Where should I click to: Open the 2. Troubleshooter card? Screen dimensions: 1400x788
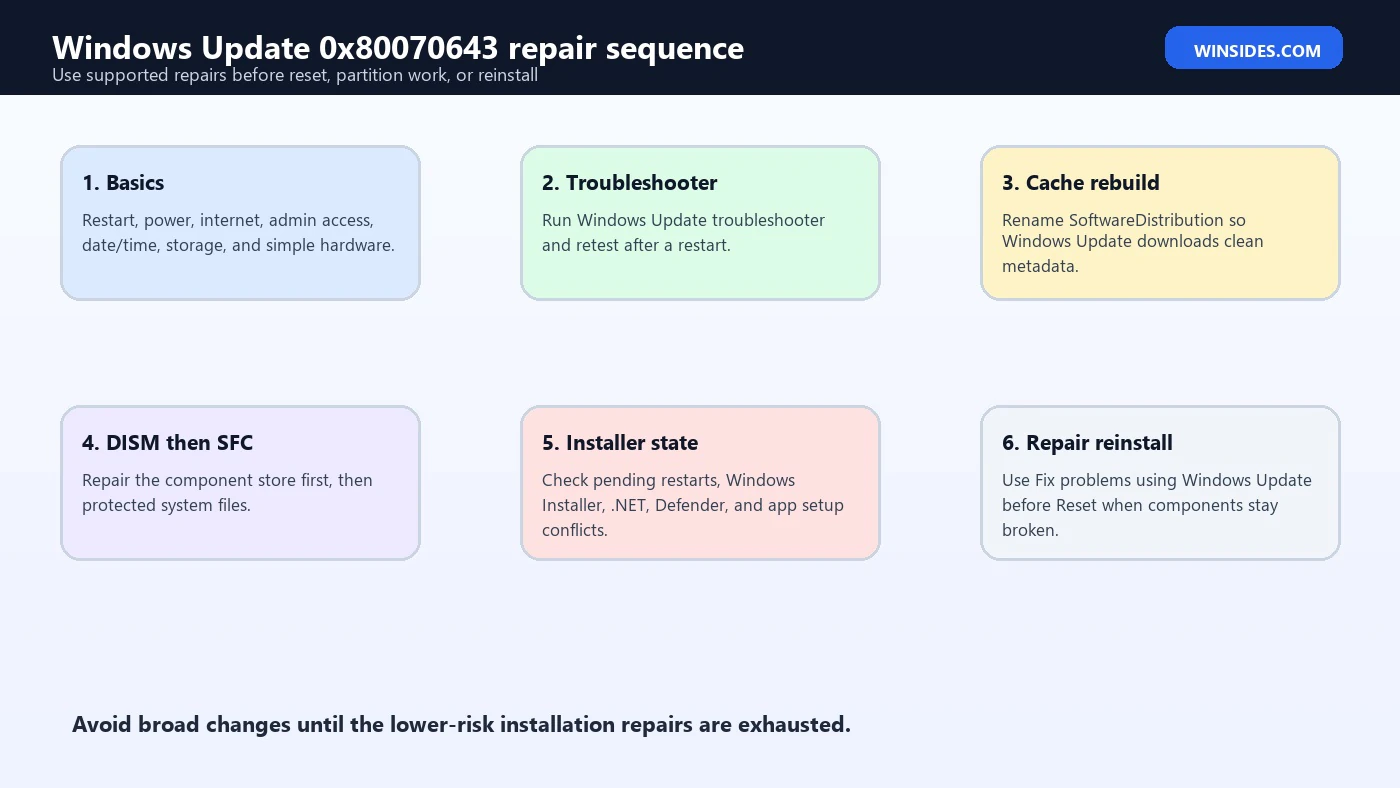click(x=700, y=223)
